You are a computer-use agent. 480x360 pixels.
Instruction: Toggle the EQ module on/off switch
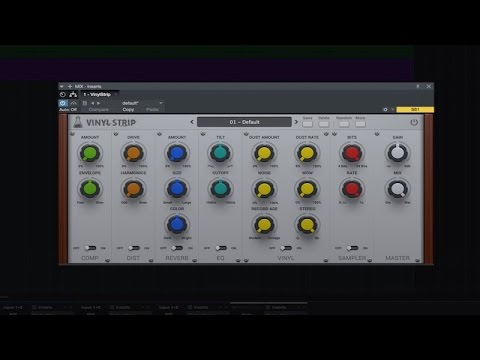point(221,248)
